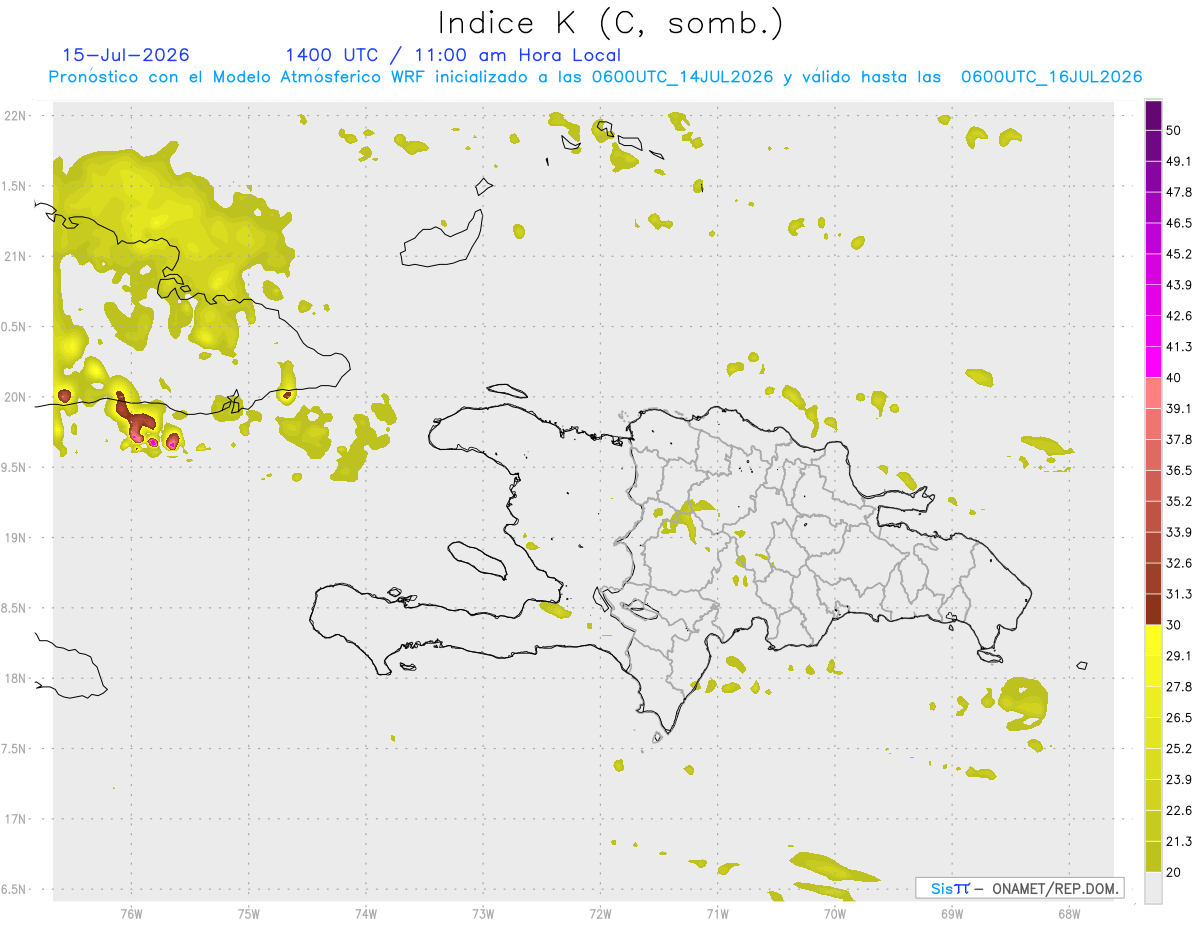Viewport: 1200px width, 927px height.
Task: Click the 71W longitude label
Action: coord(717,913)
